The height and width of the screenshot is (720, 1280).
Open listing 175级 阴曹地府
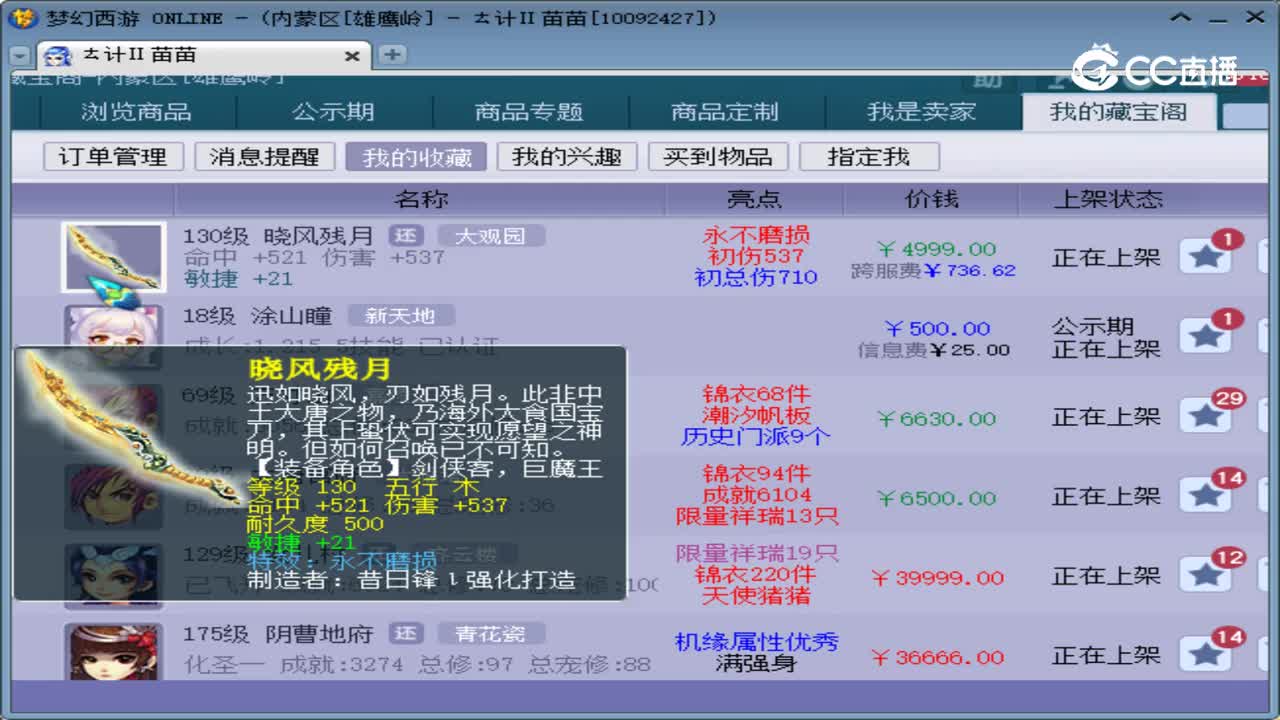[x=278, y=634]
